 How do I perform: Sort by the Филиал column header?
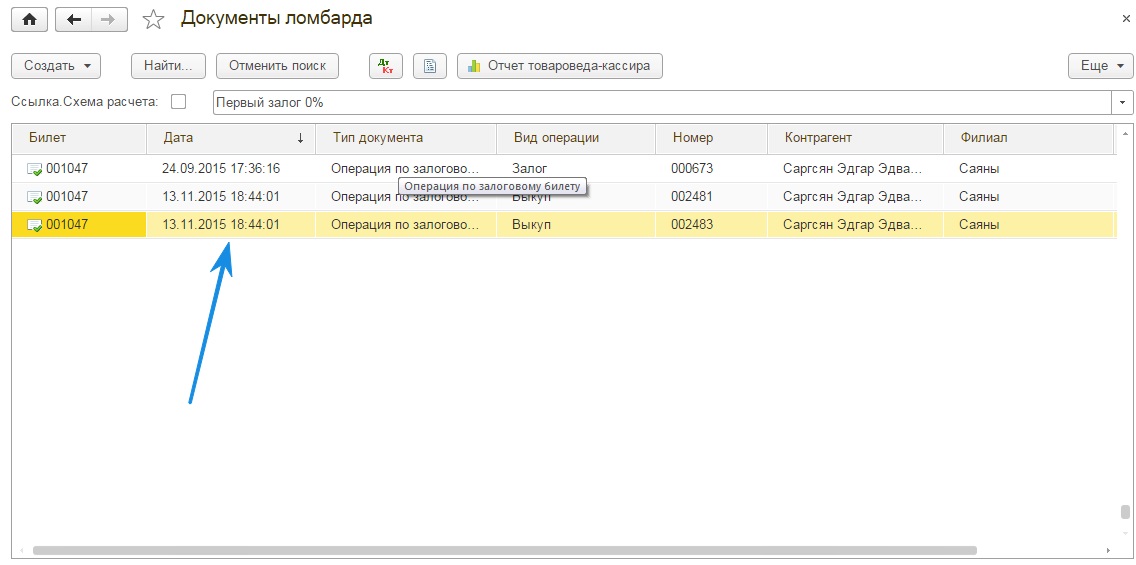coord(1028,138)
